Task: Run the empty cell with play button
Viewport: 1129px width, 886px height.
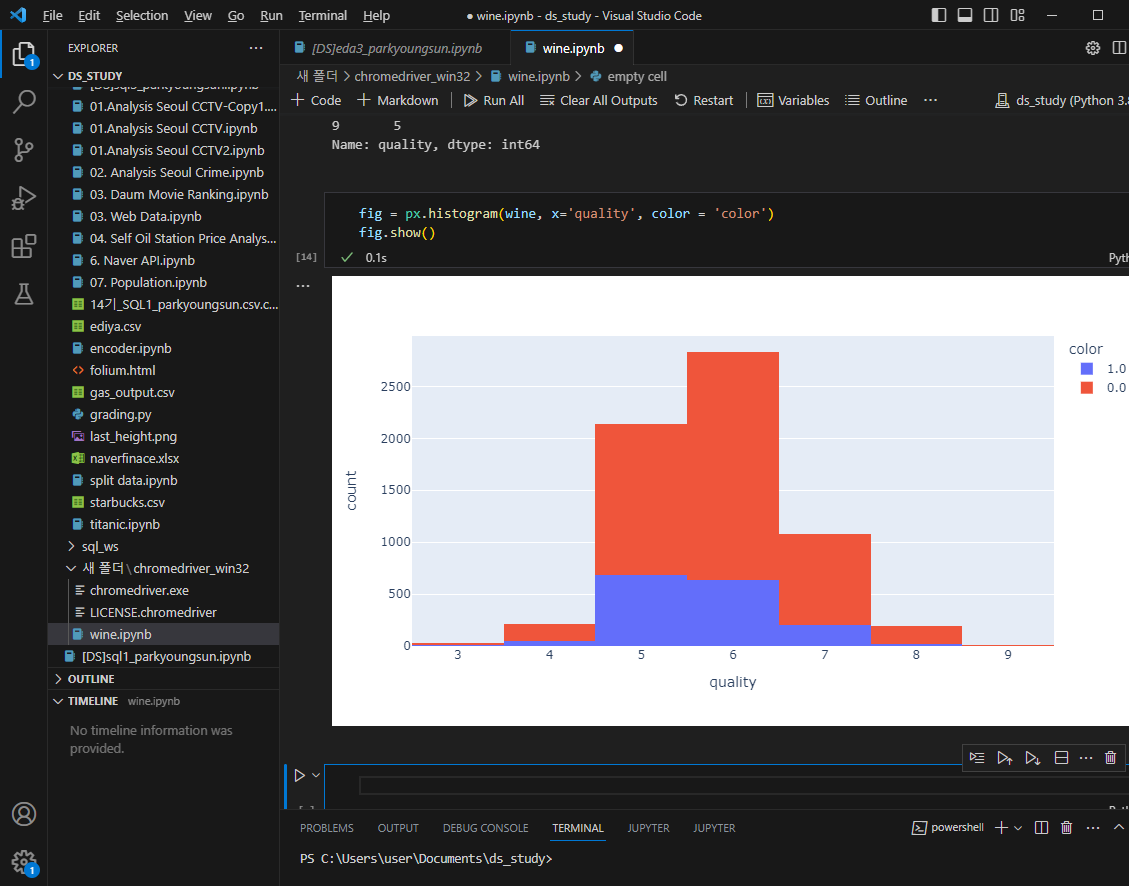Action: pos(299,775)
